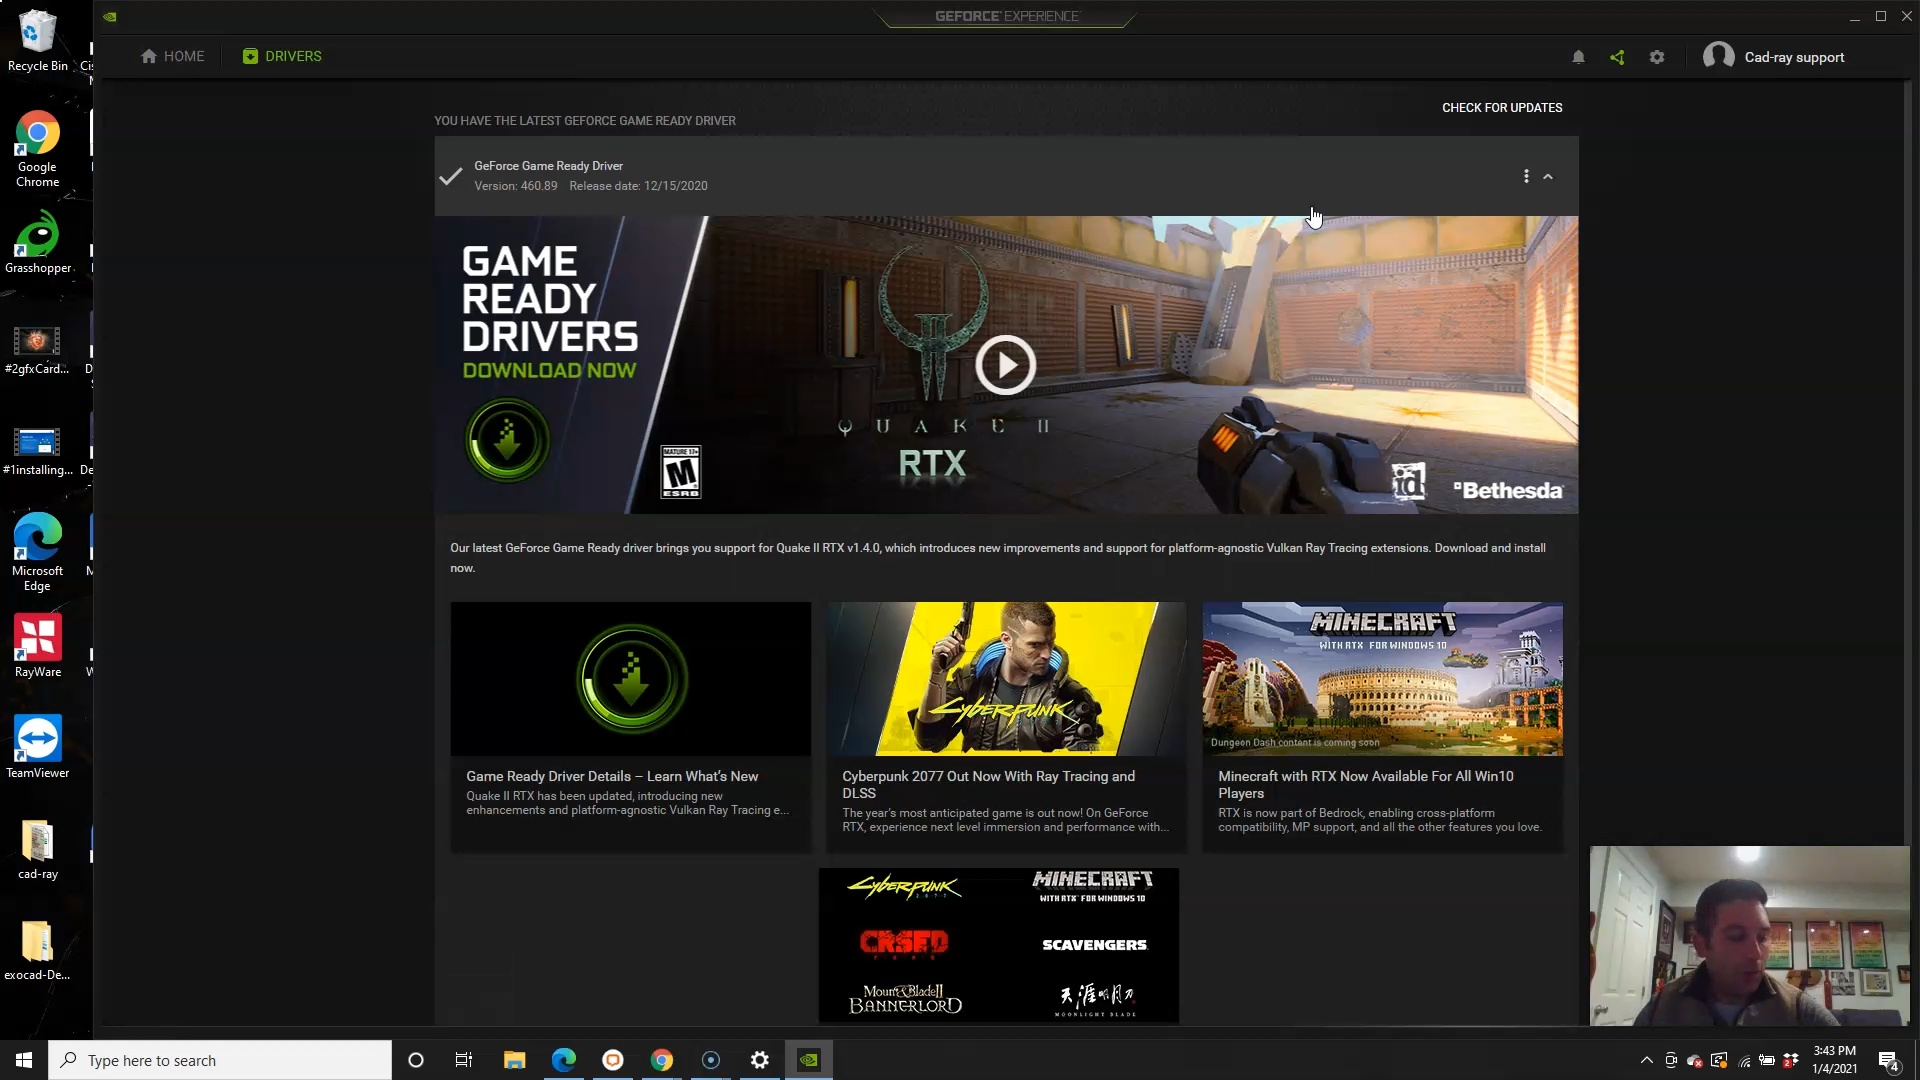The width and height of the screenshot is (1920, 1080).
Task: Select Microsoft Edge desktop shortcut
Action: tap(38, 553)
